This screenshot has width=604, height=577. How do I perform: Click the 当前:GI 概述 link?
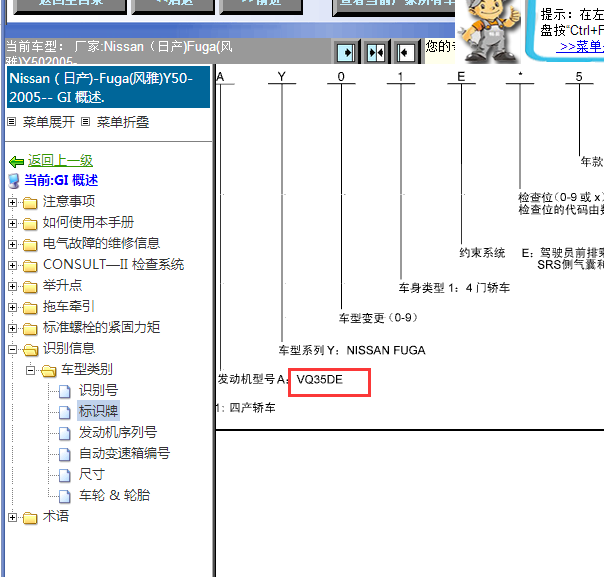coord(61,180)
